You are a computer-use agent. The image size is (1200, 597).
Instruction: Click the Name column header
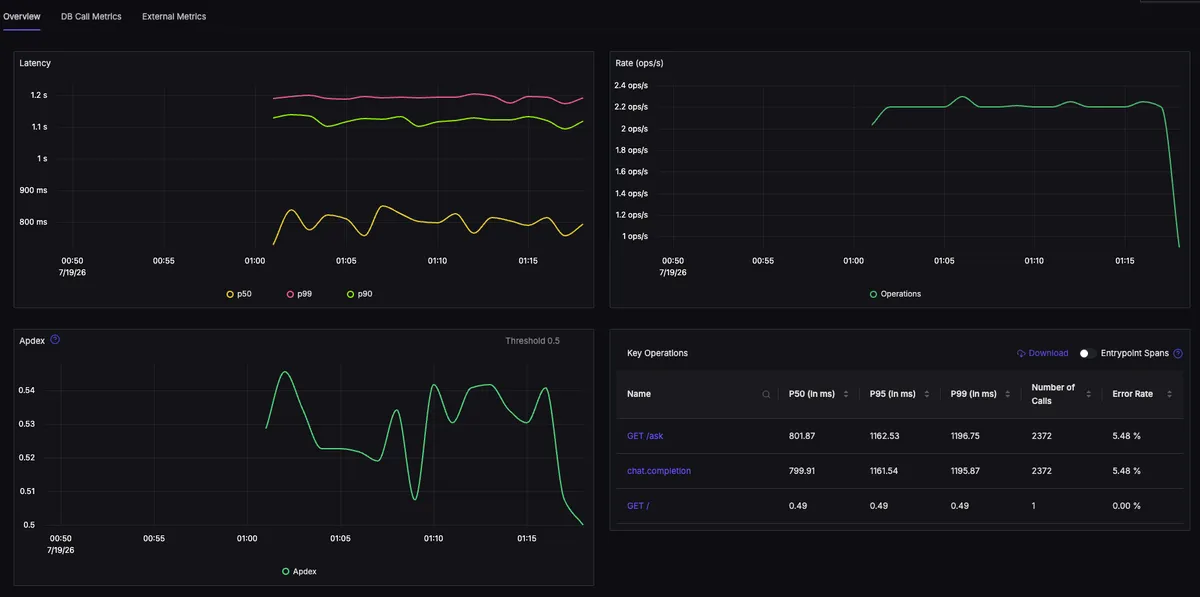tap(639, 394)
